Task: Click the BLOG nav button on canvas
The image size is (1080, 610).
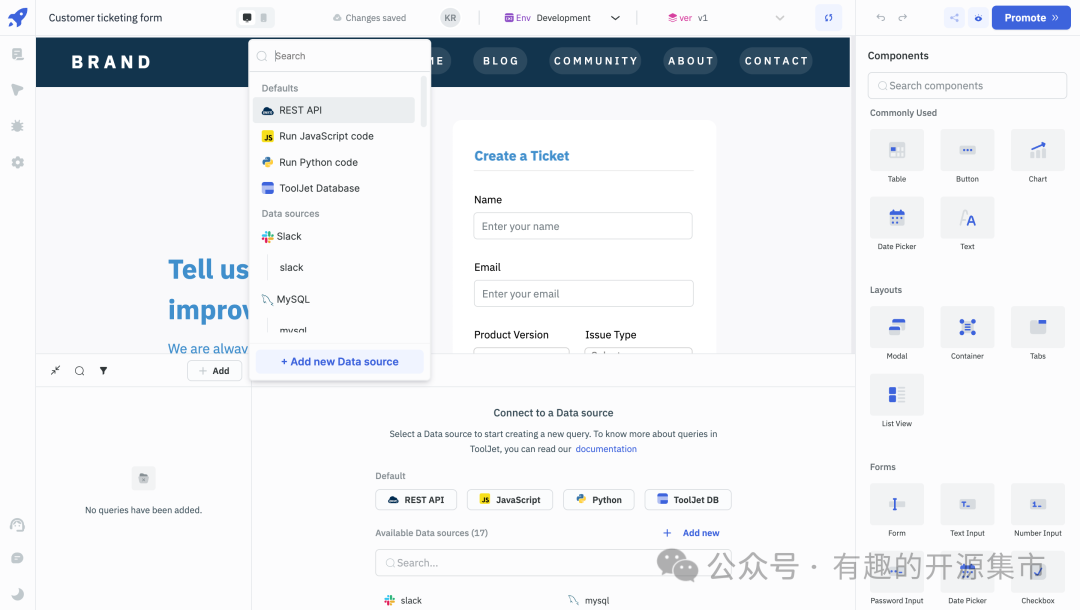Action: tap(501, 61)
